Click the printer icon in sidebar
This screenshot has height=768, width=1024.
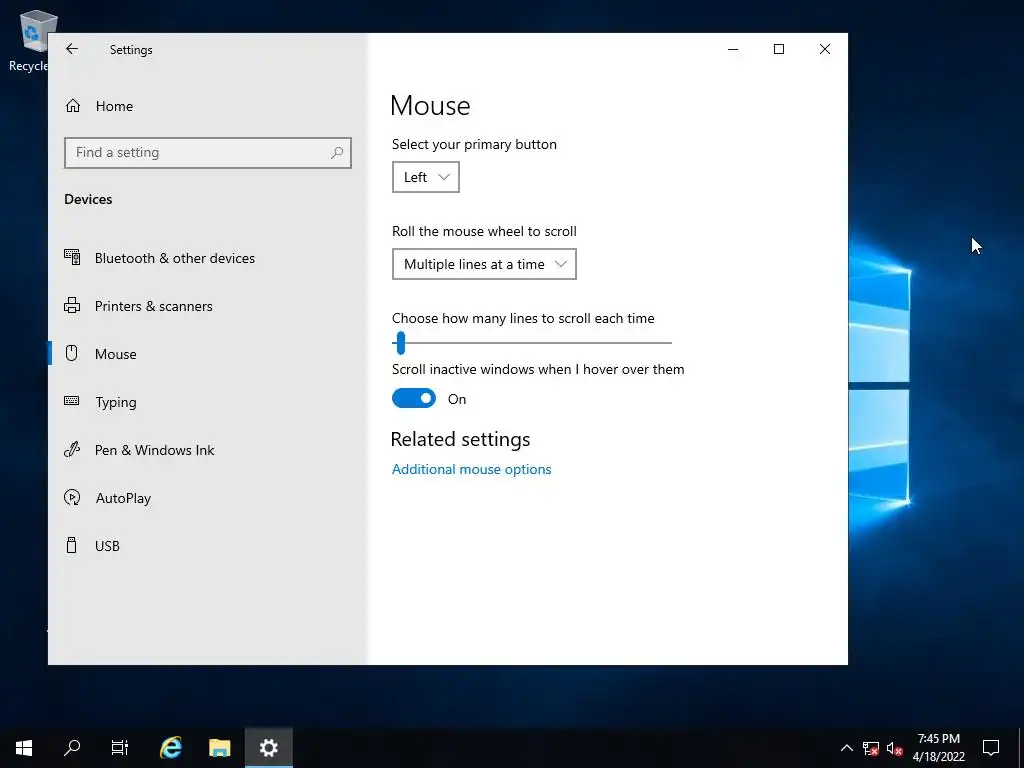coord(72,306)
